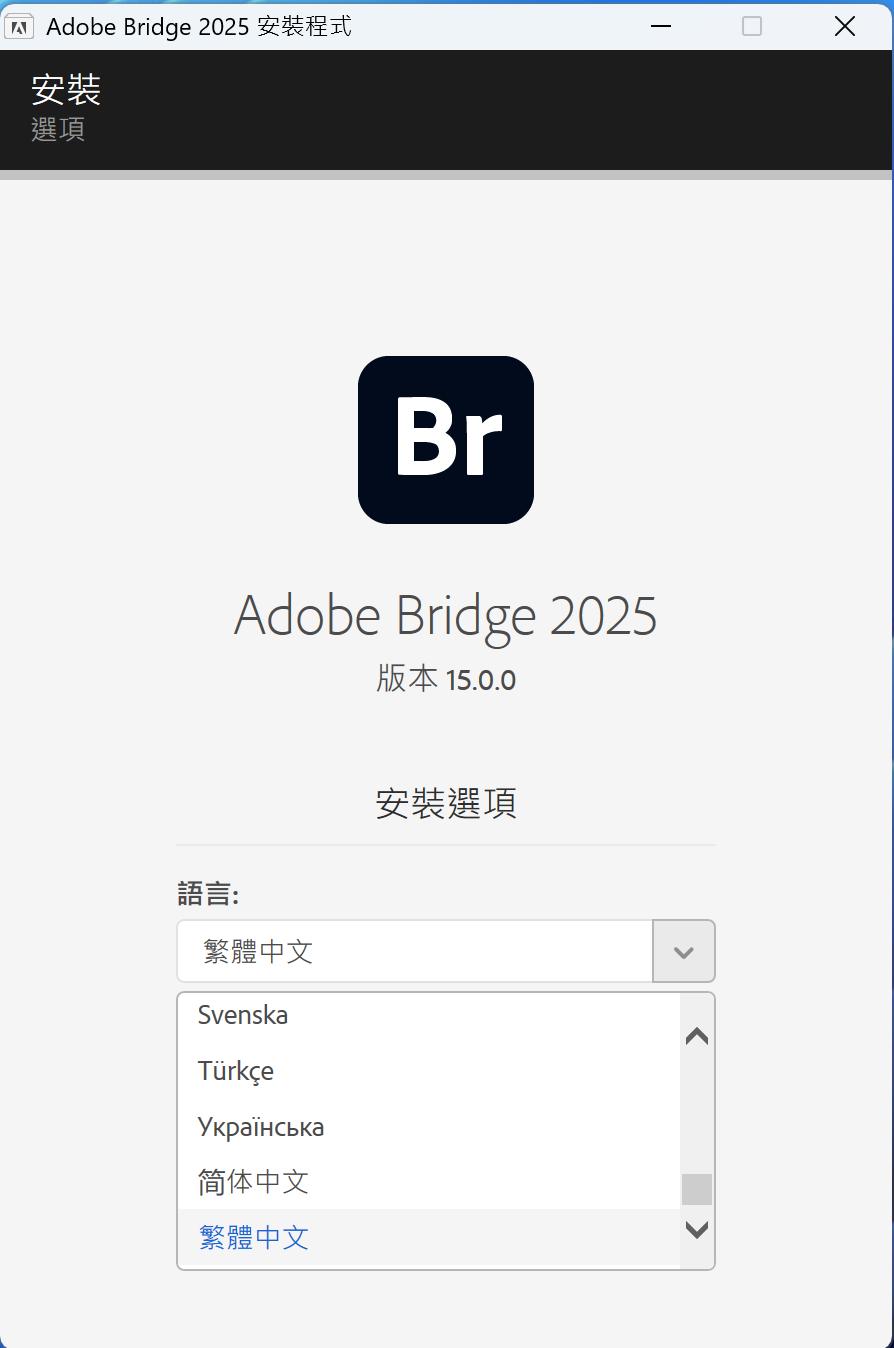
Task: Click the 'Adobe Bridge 2025' product name
Action: (446, 615)
